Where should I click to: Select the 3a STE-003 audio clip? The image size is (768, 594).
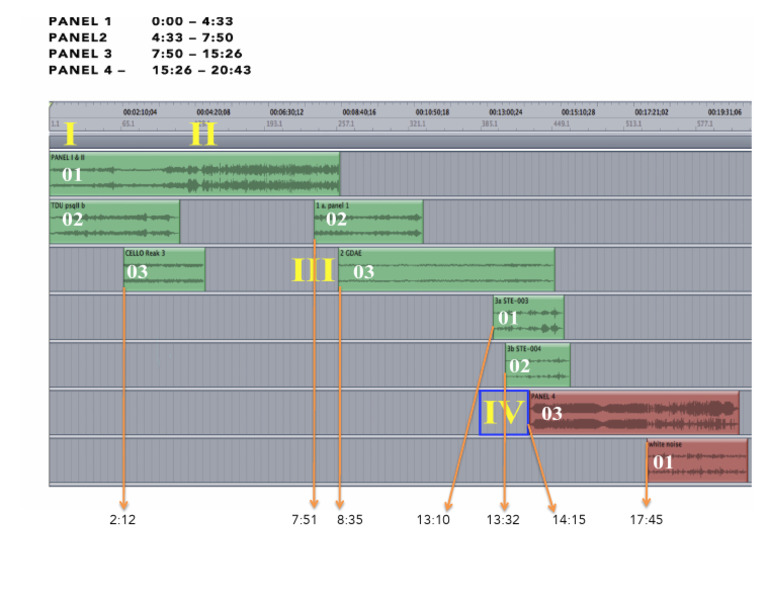[x=528, y=317]
